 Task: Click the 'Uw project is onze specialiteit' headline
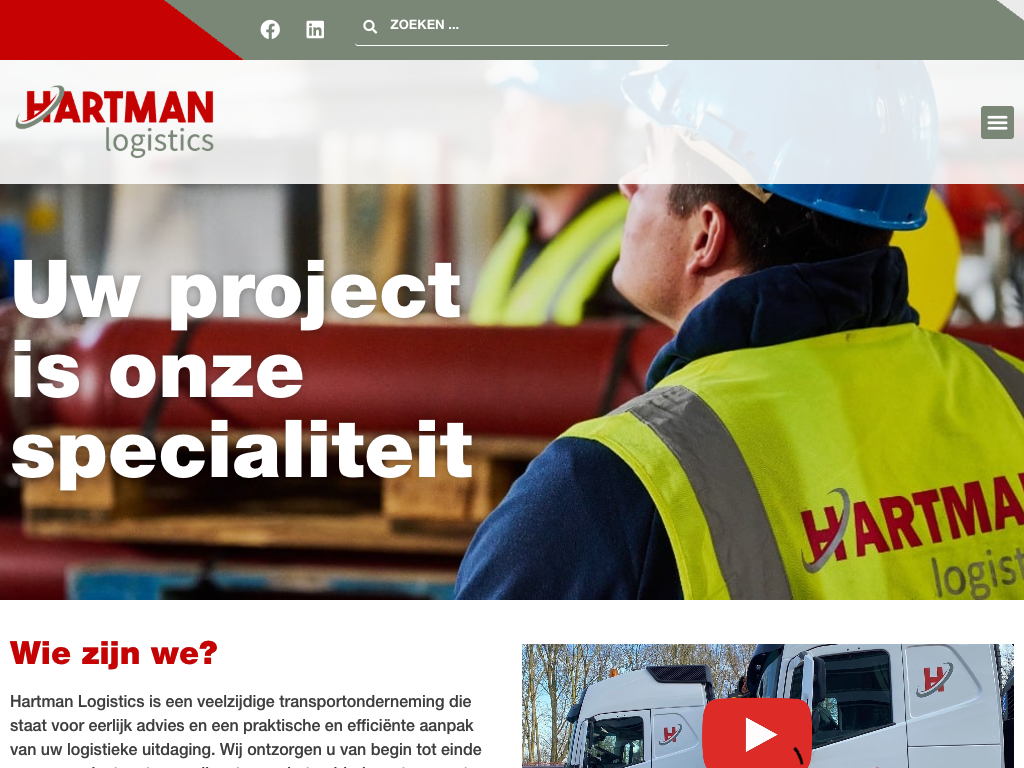[x=242, y=371]
